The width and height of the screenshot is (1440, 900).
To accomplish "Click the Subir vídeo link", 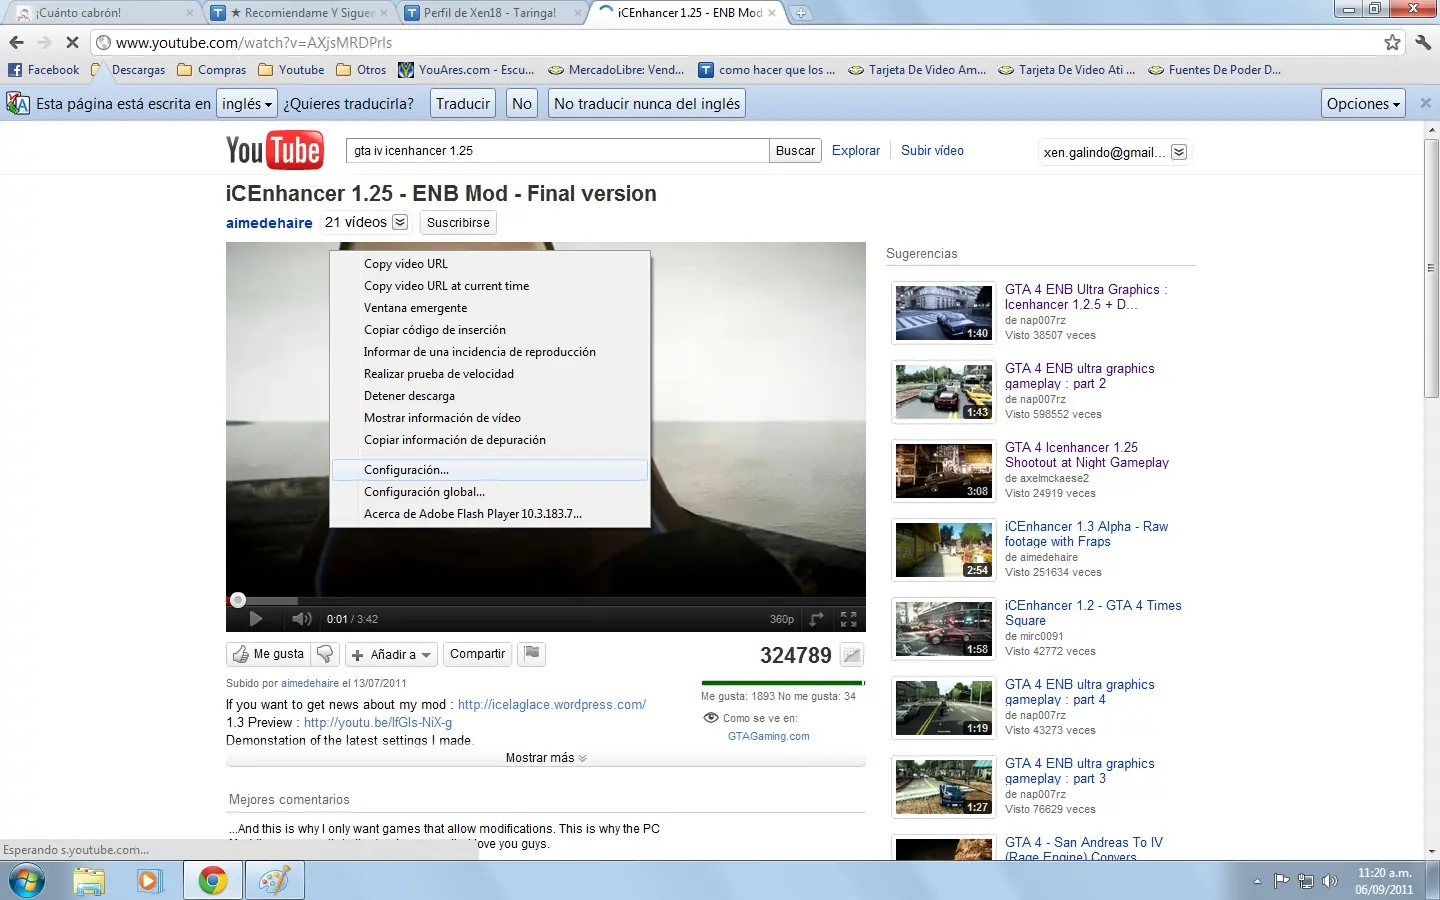I will click(x=932, y=150).
